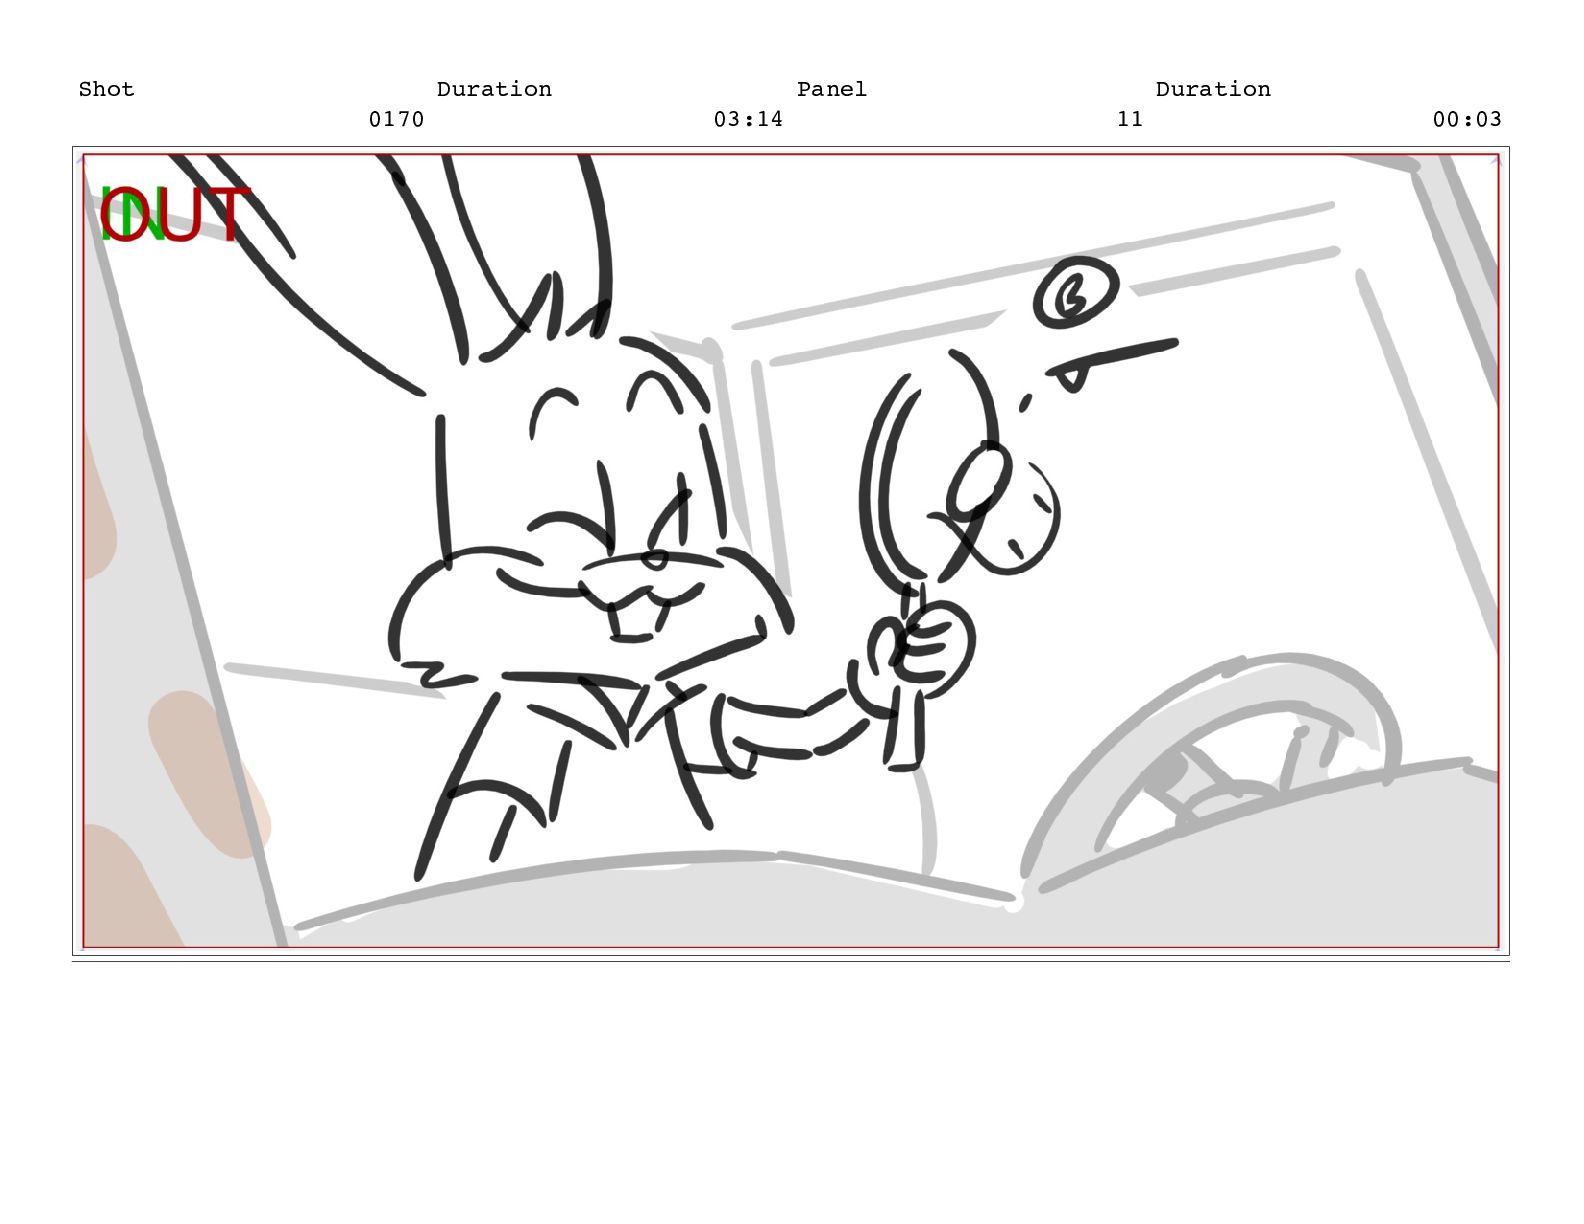Click the red "OUT" marker on the panel
The image size is (1584, 1224).
click(x=175, y=215)
